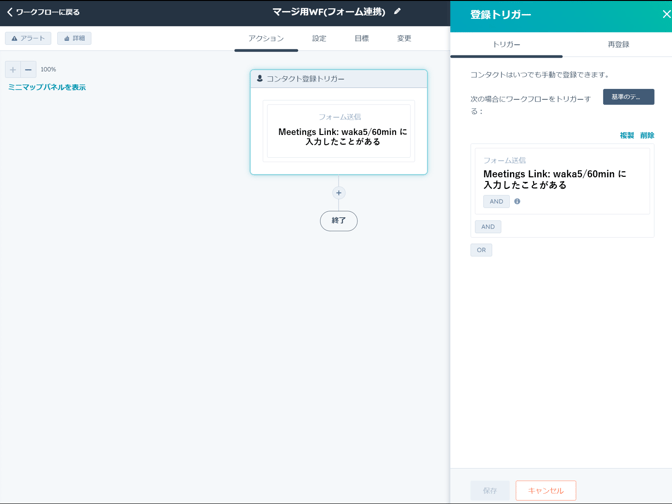Click the 削除 delete link

click(x=647, y=135)
